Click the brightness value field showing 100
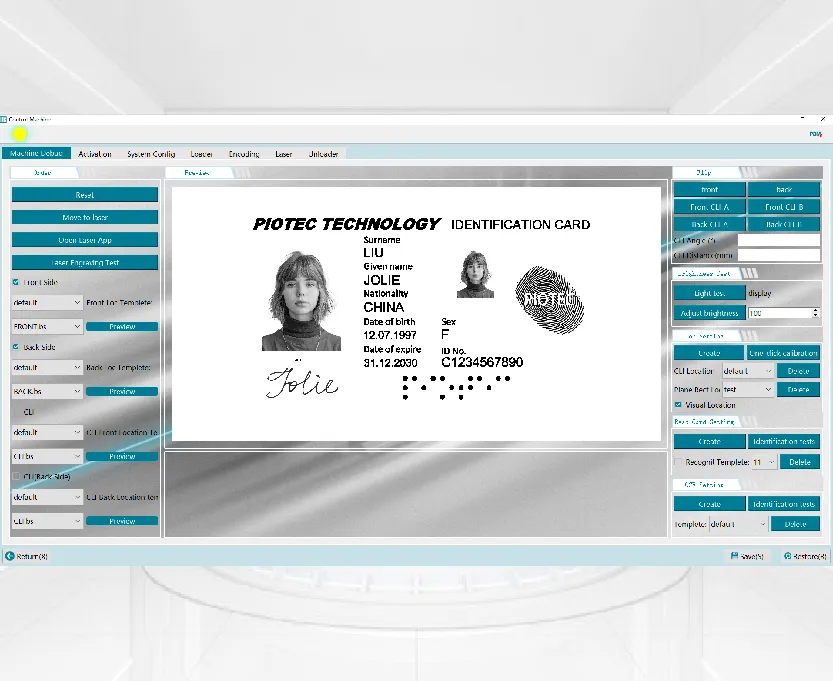The width and height of the screenshot is (833, 681). pyautogui.click(x=779, y=313)
